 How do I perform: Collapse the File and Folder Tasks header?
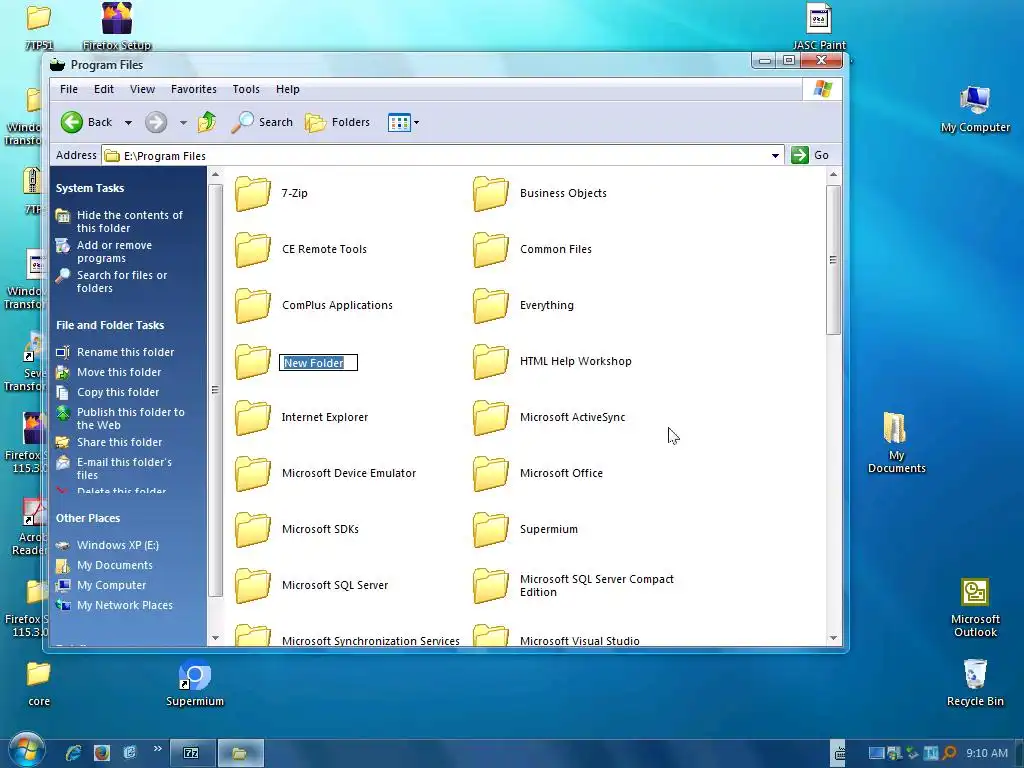coord(110,325)
